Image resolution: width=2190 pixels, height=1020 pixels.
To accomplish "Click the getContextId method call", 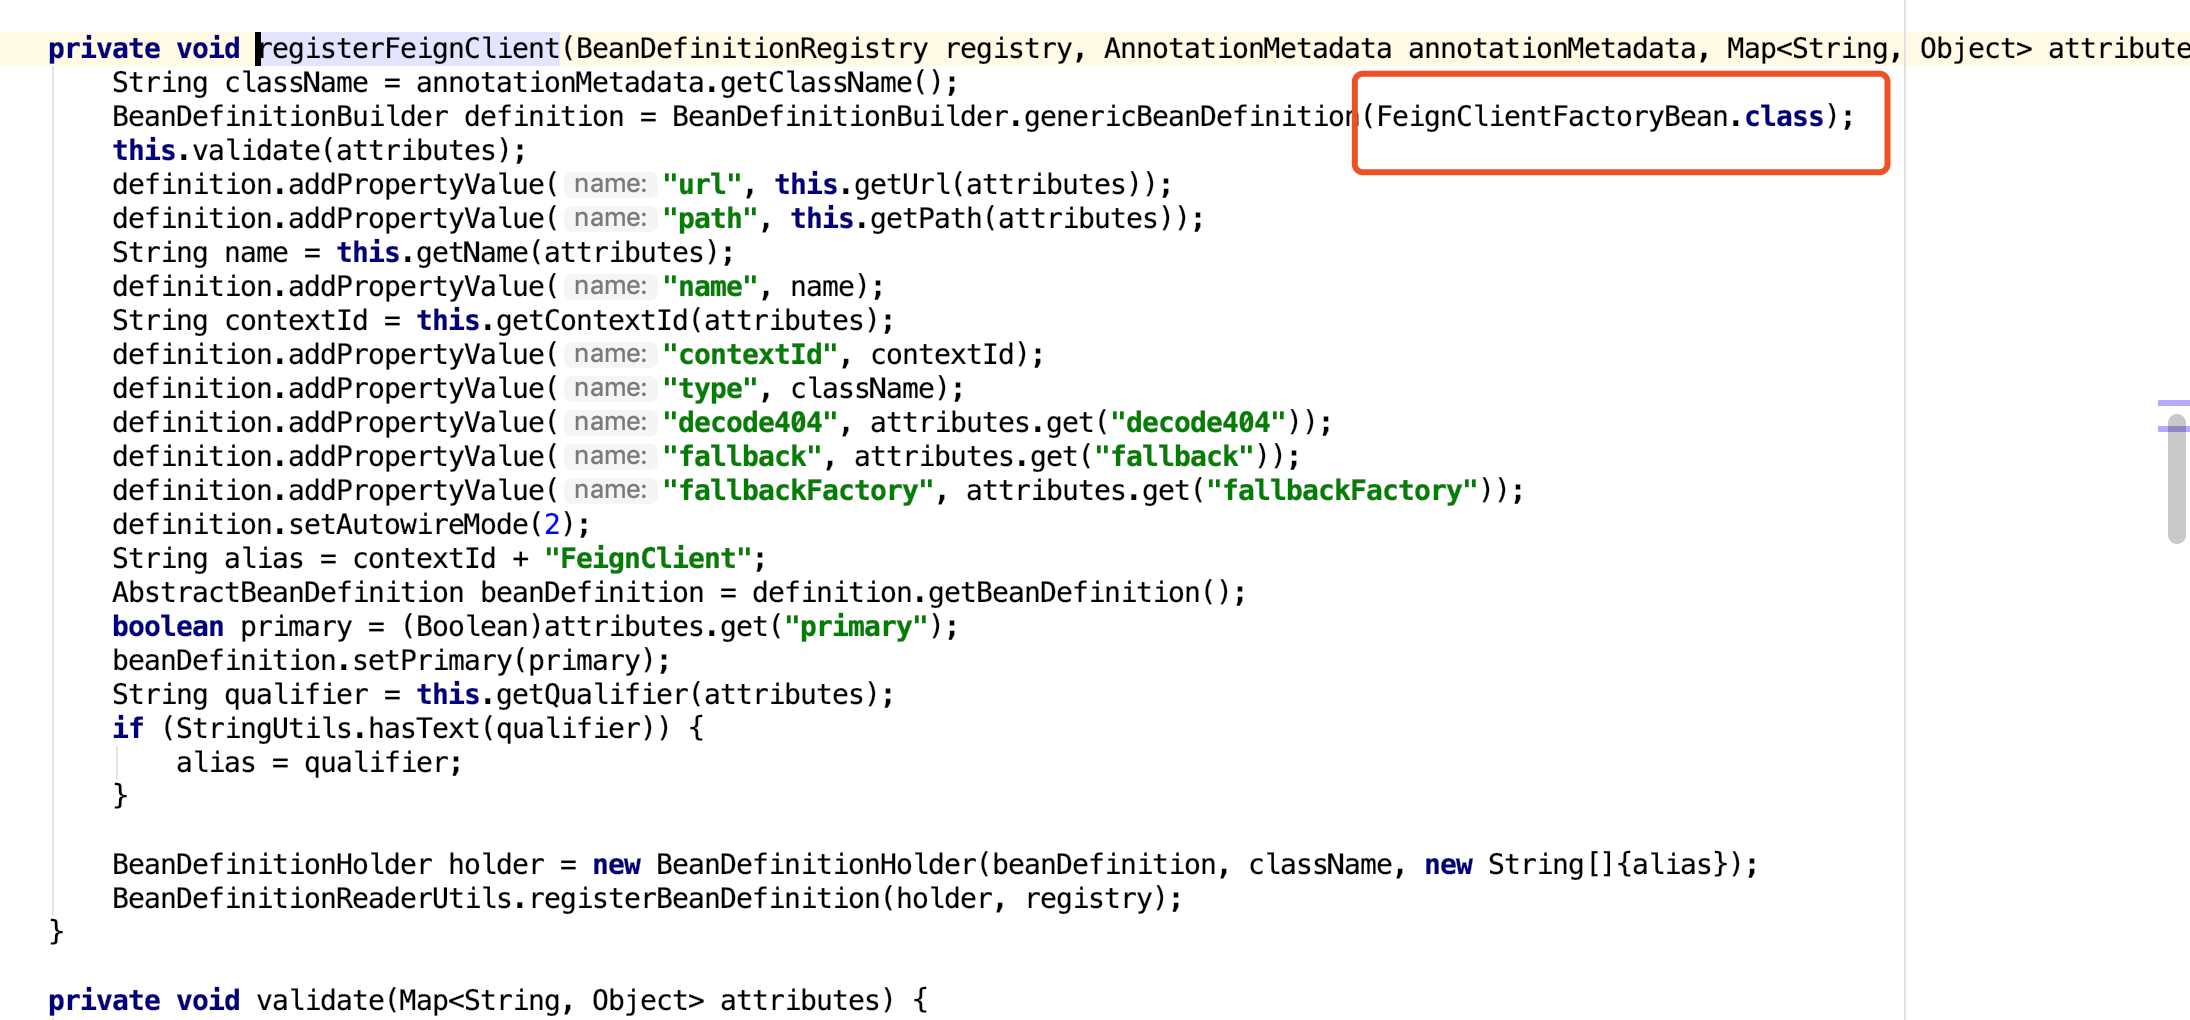I will (x=591, y=320).
